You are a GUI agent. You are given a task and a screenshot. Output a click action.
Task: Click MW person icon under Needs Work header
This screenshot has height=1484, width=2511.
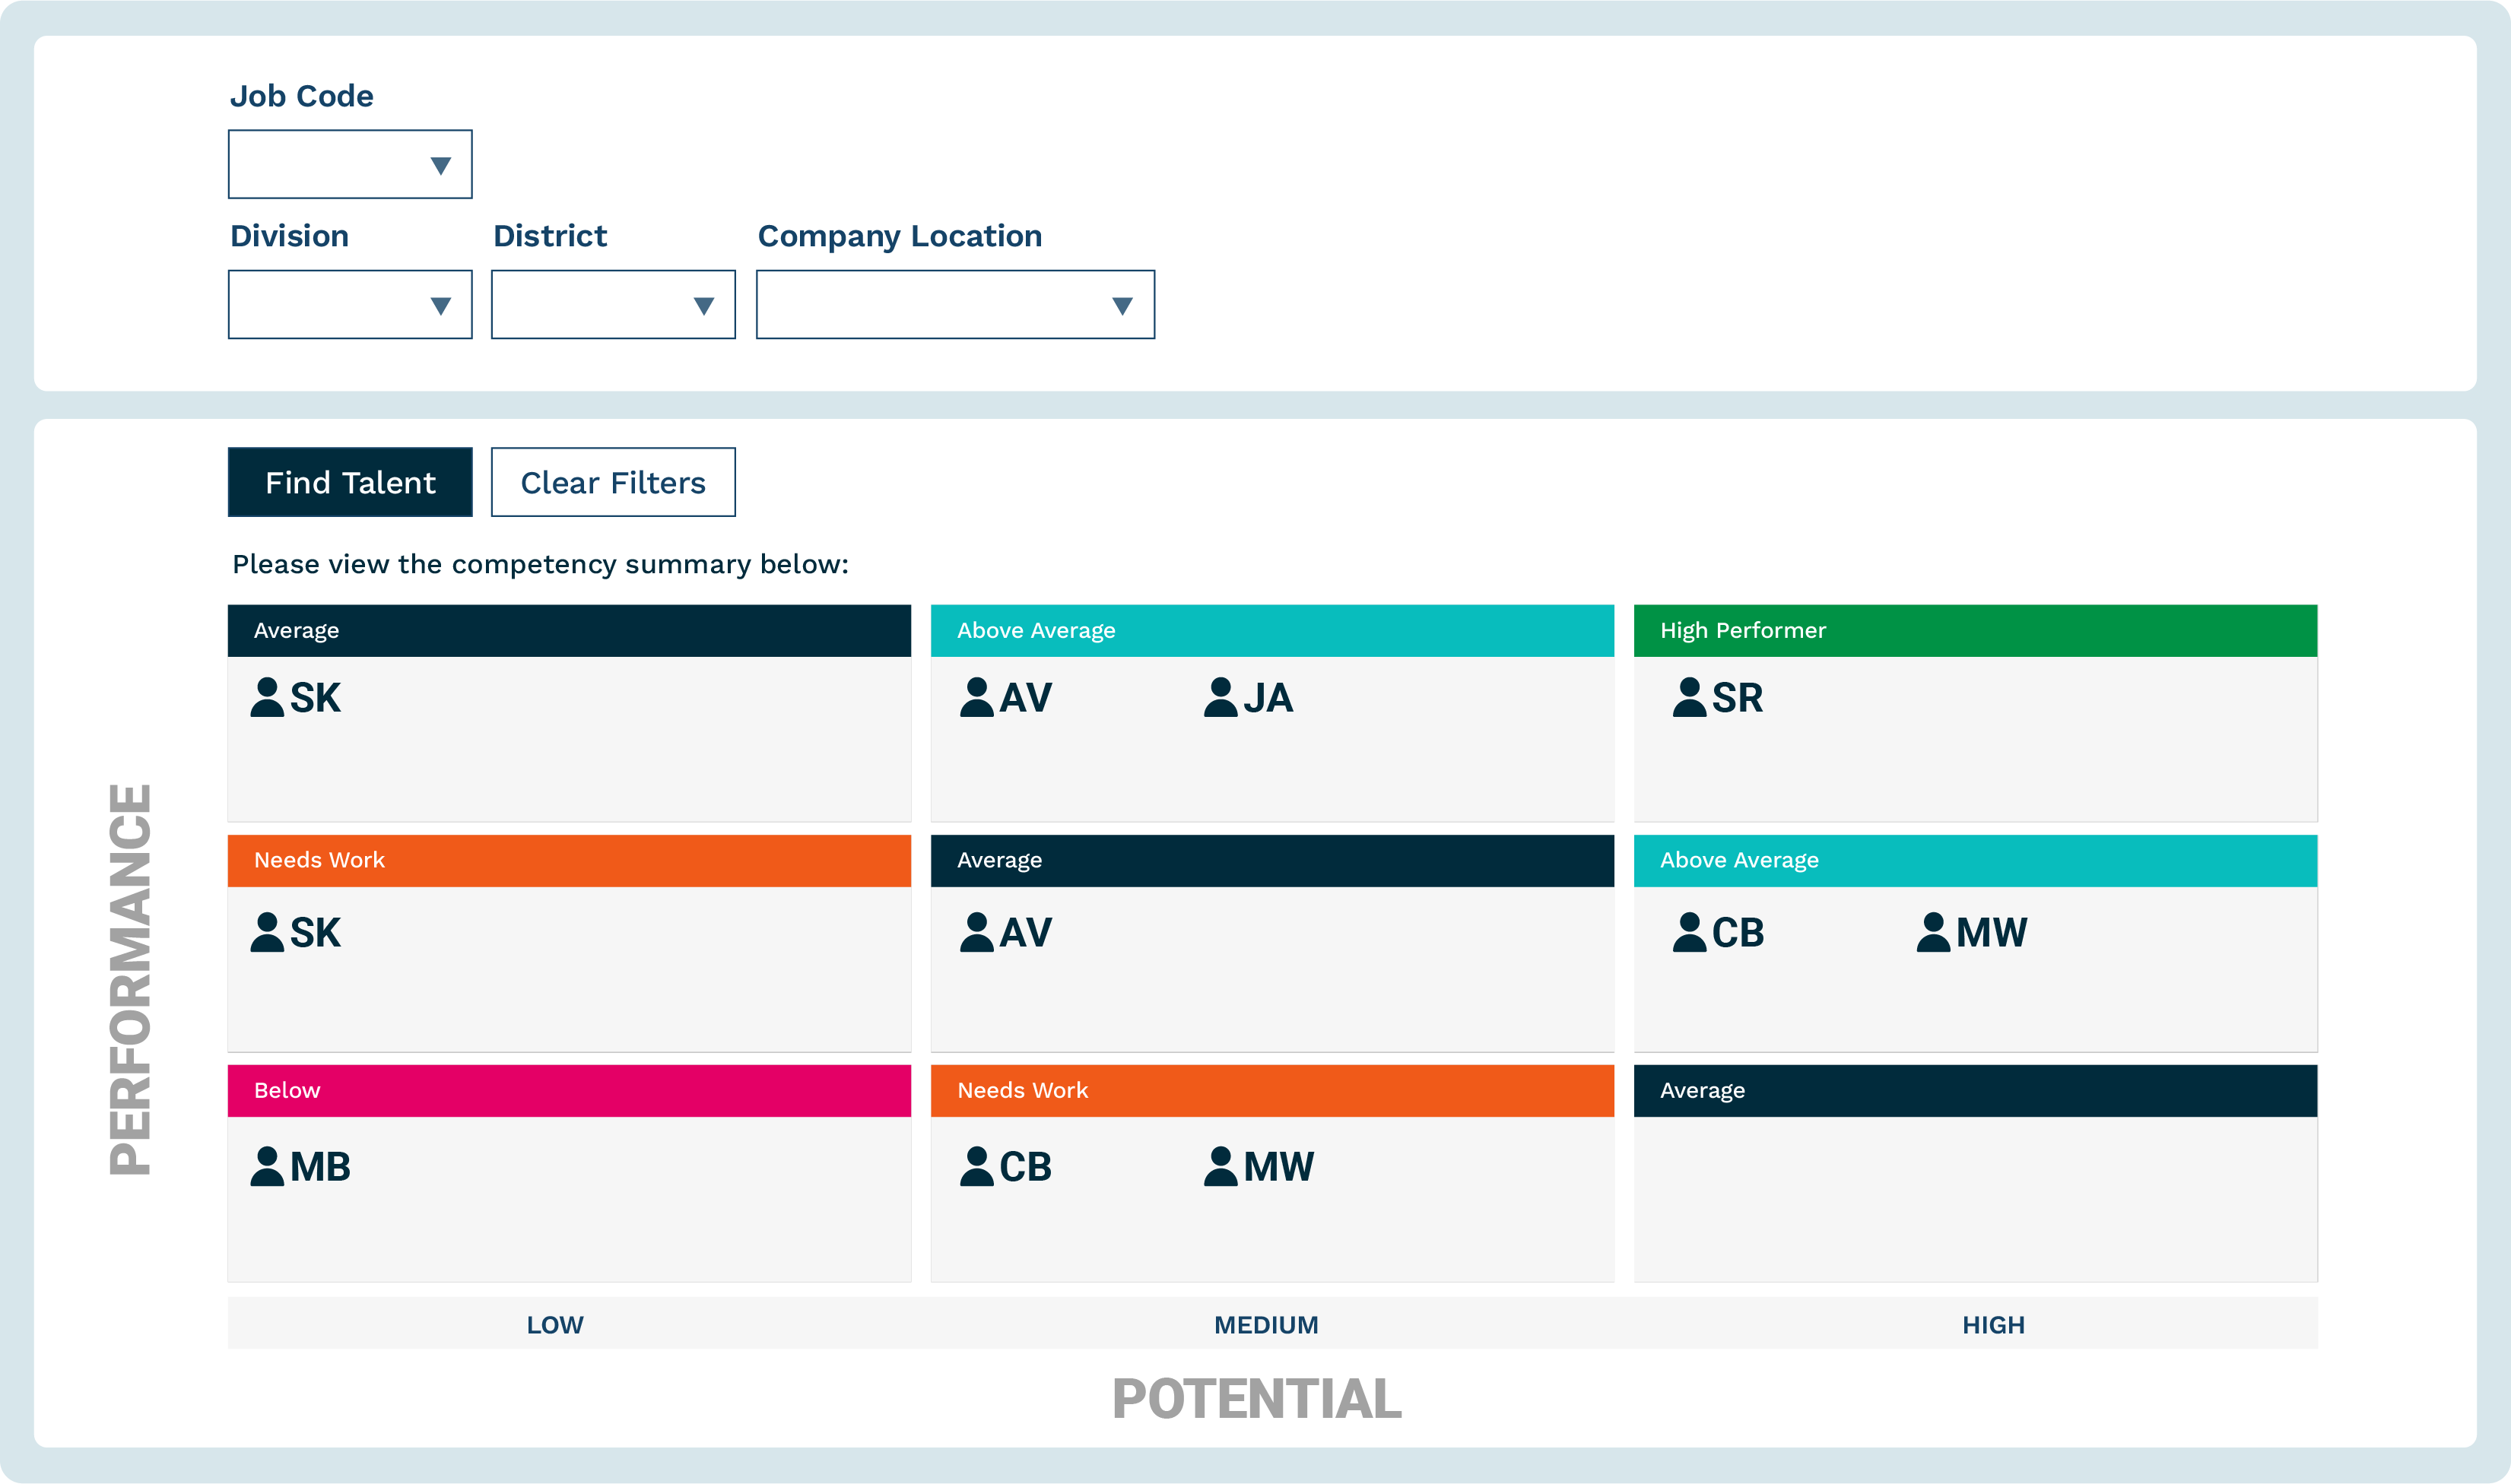(x=1220, y=1166)
